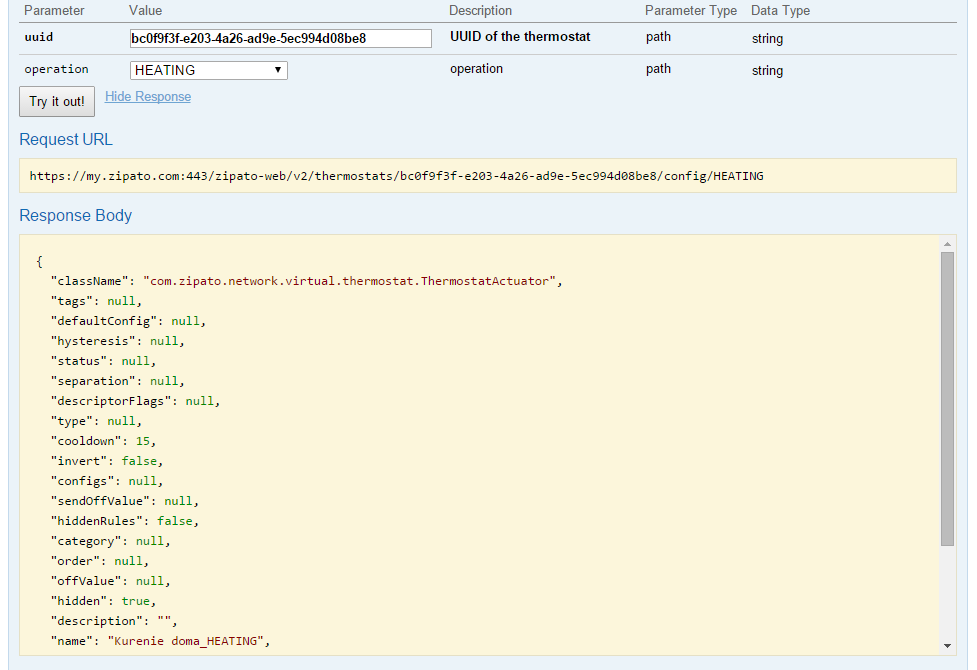Click the Data Type column header

(x=780, y=11)
